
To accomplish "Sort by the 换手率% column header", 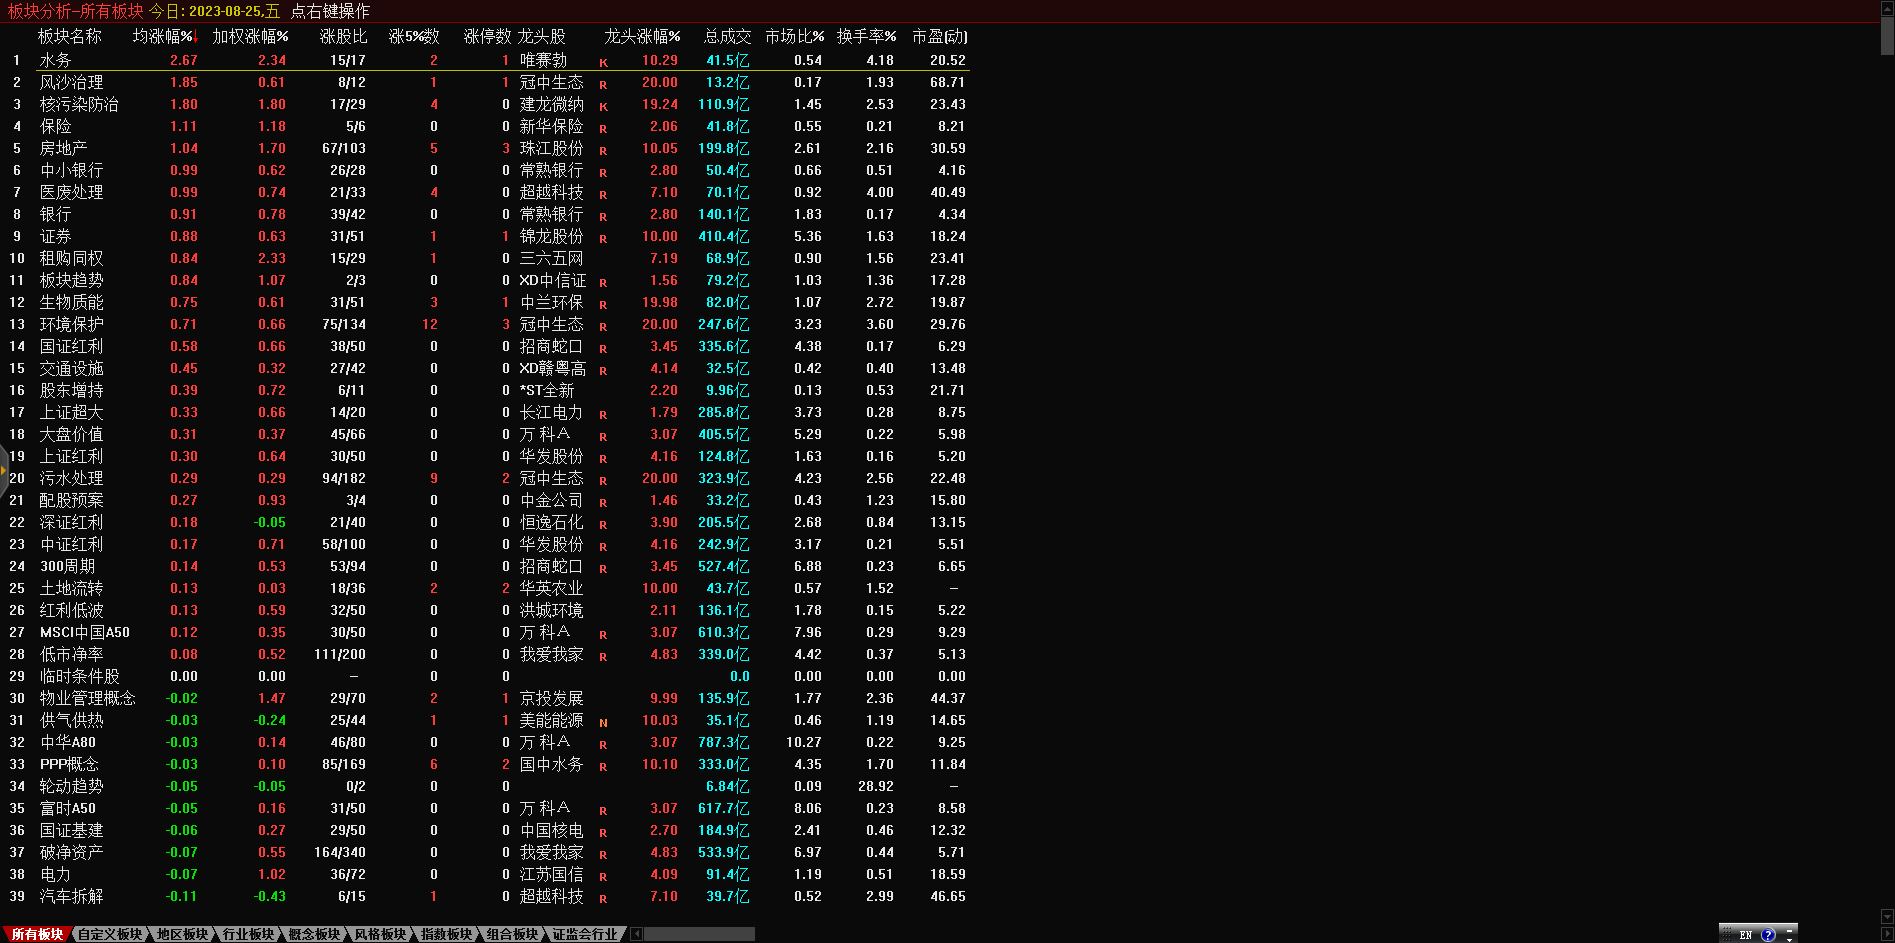I will 866,37.
